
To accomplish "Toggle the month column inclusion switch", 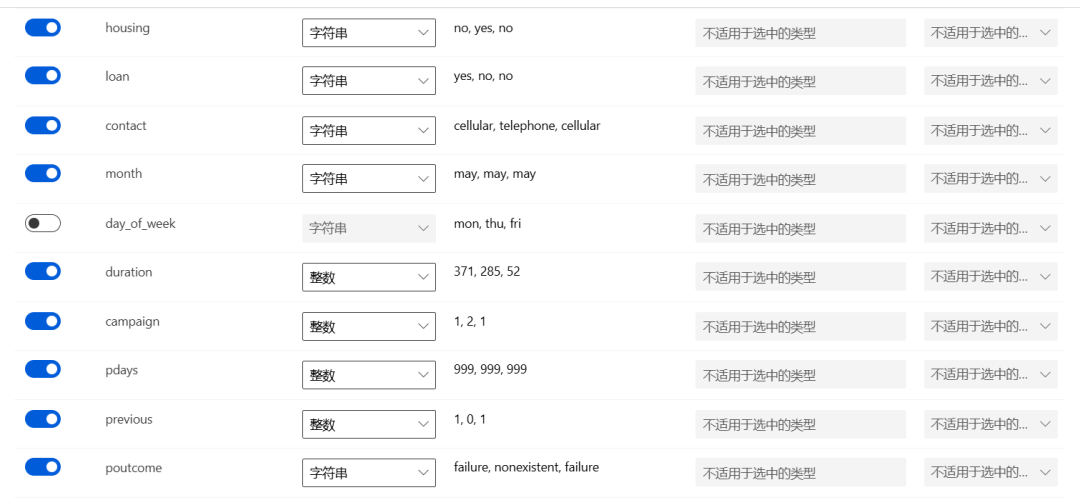I will coord(43,174).
